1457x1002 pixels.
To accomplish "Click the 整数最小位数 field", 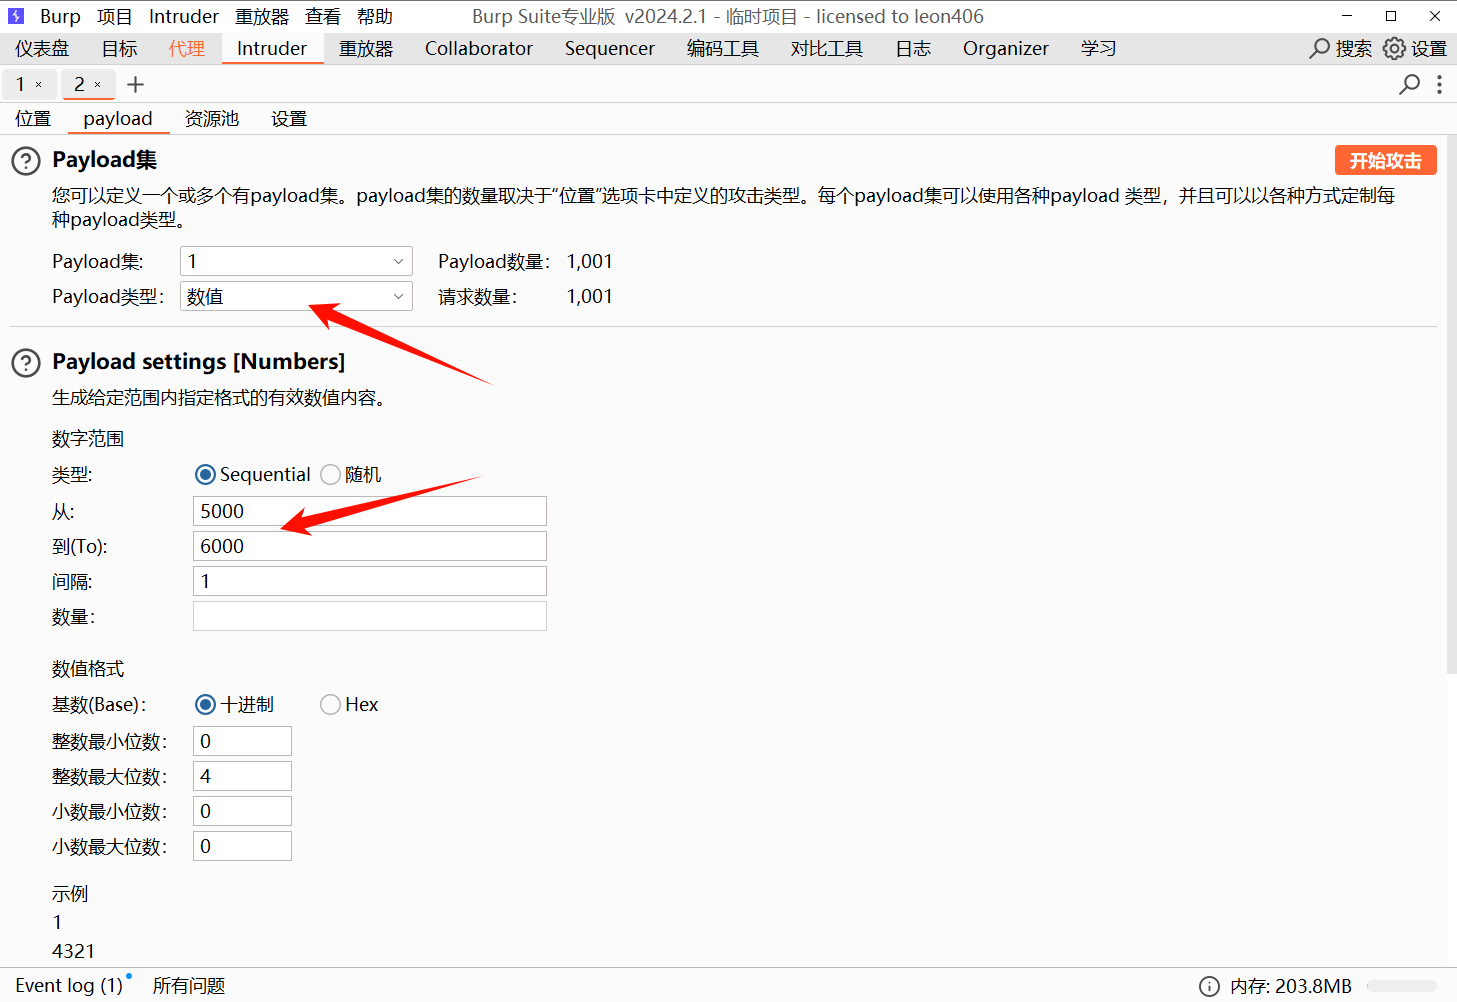I will pyautogui.click(x=242, y=741).
